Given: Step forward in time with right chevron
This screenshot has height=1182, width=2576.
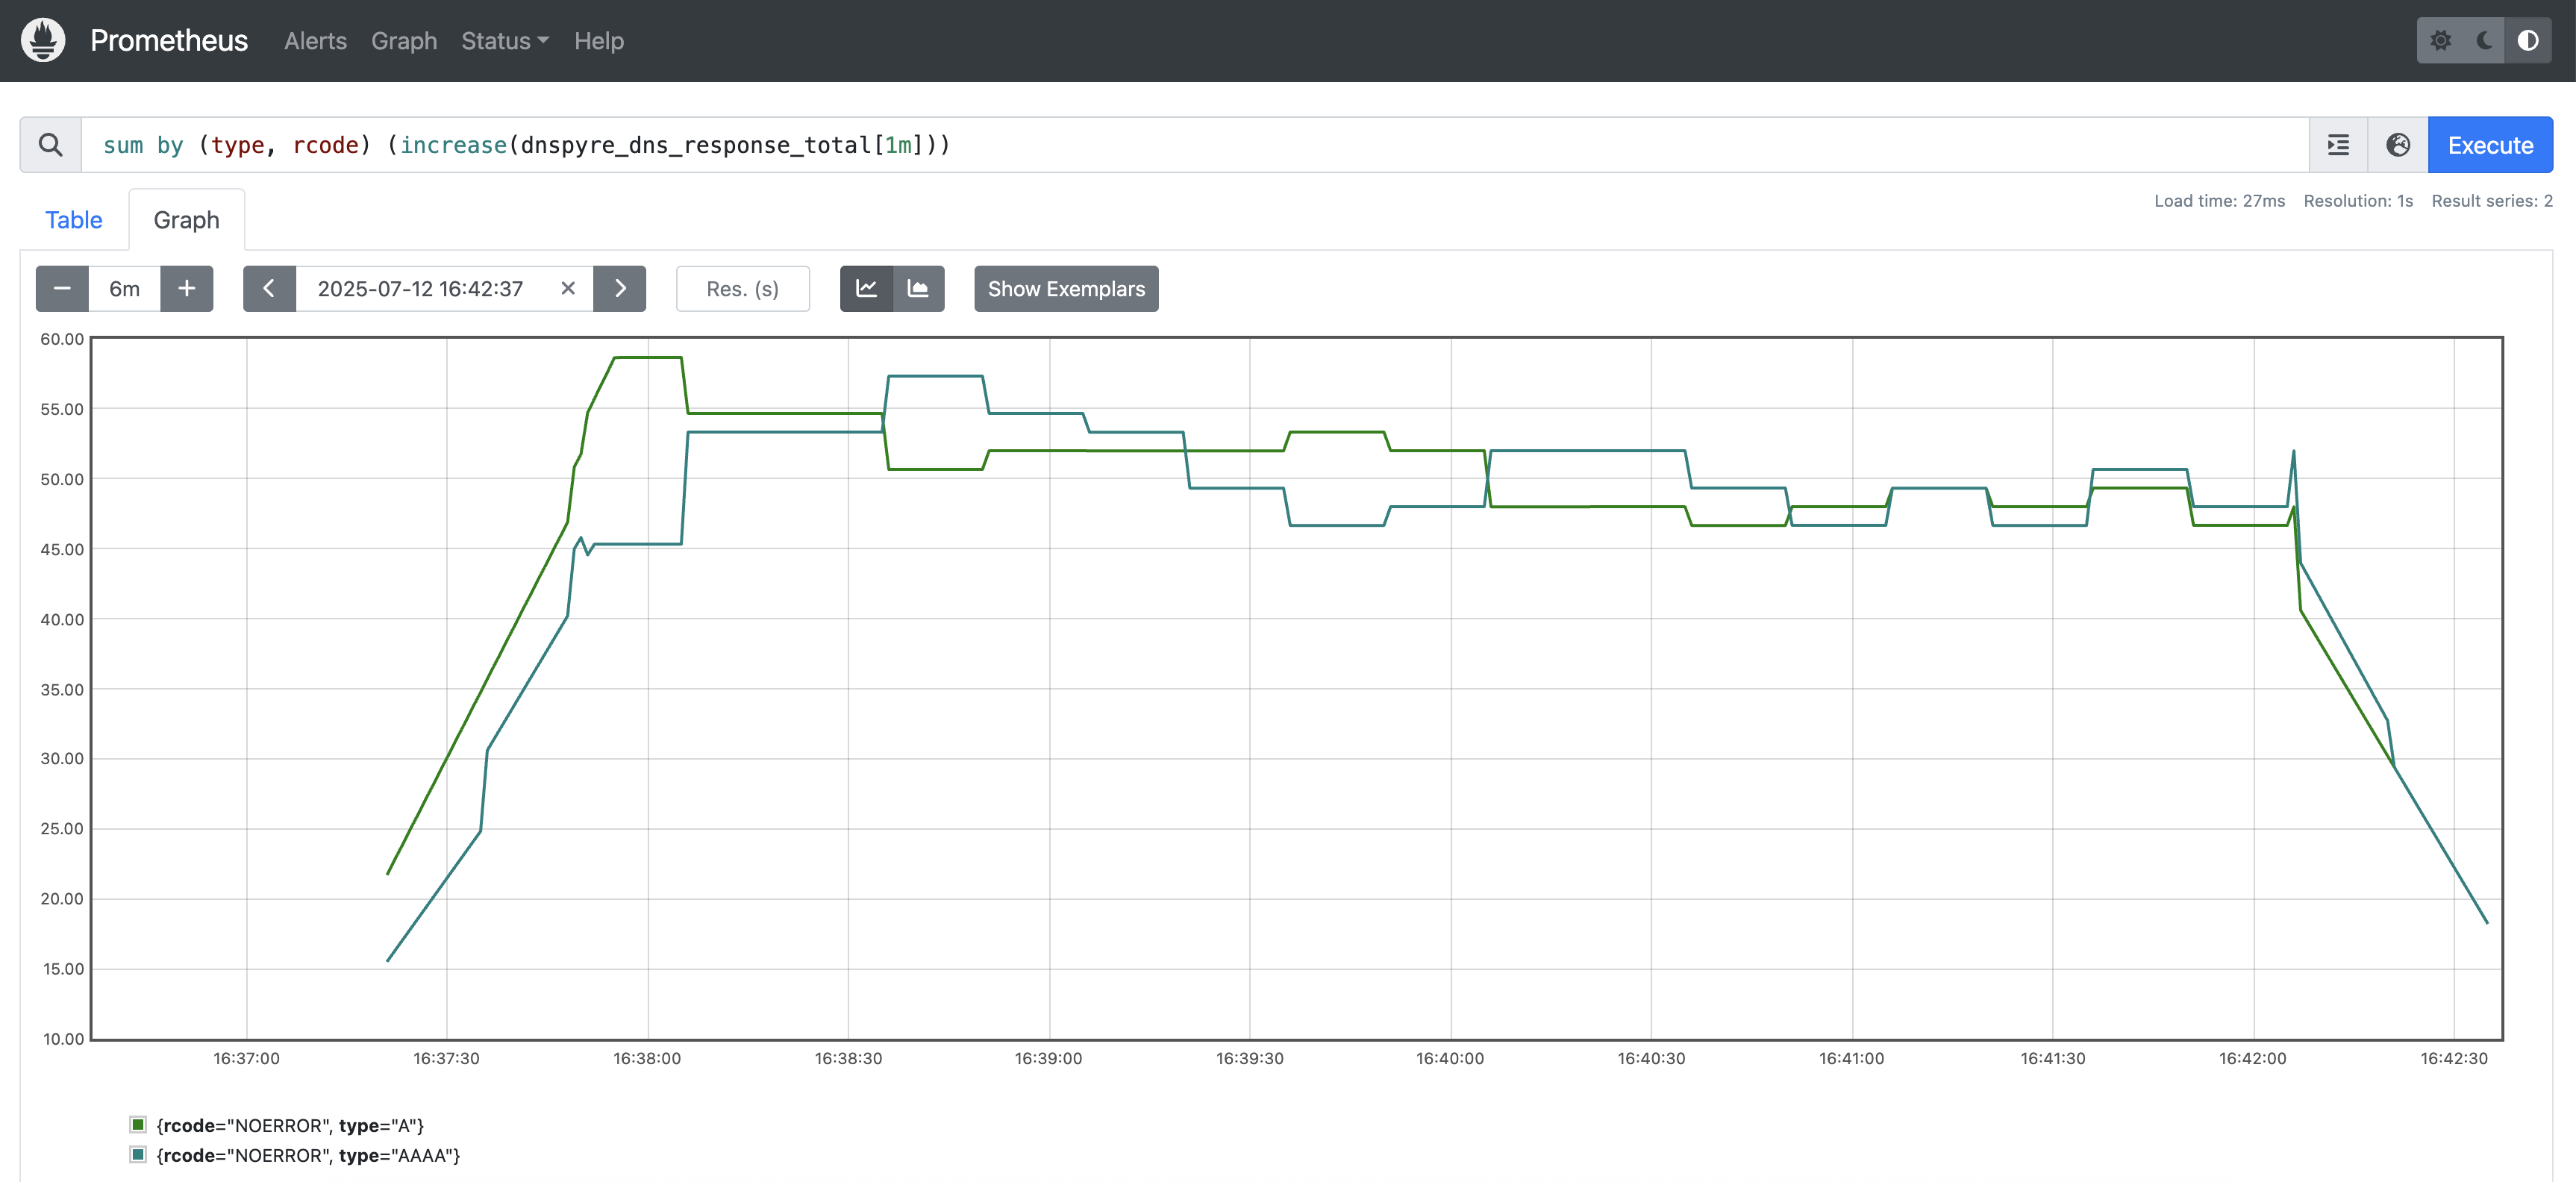Looking at the screenshot, I should [620, 289].
